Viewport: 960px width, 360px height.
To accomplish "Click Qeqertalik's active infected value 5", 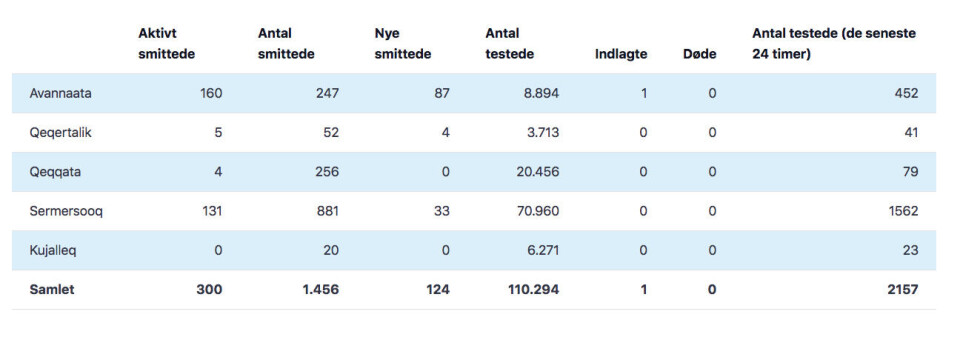I will (219, 132).
